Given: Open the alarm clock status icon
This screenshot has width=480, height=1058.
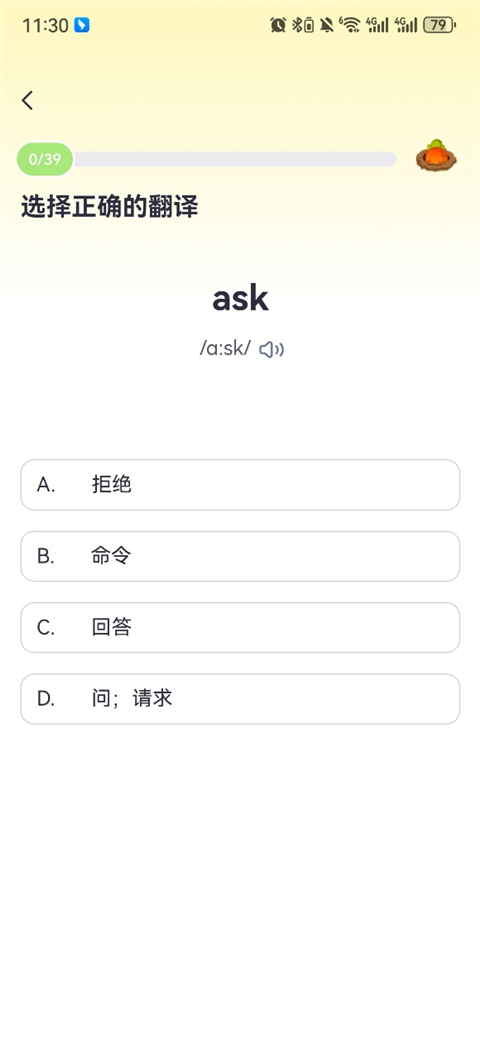Looking at the screenshot, I should point(277,26).
